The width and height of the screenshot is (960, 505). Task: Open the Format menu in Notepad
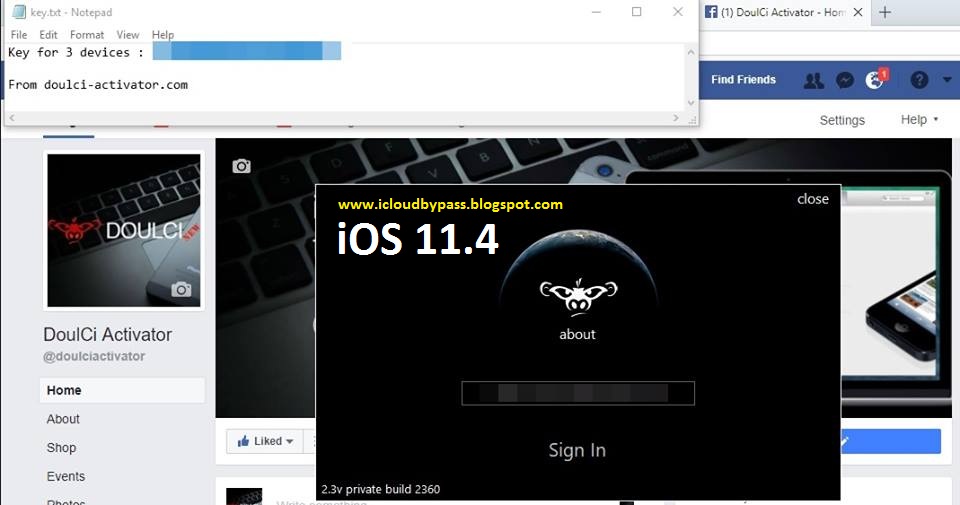coord(86,35)
